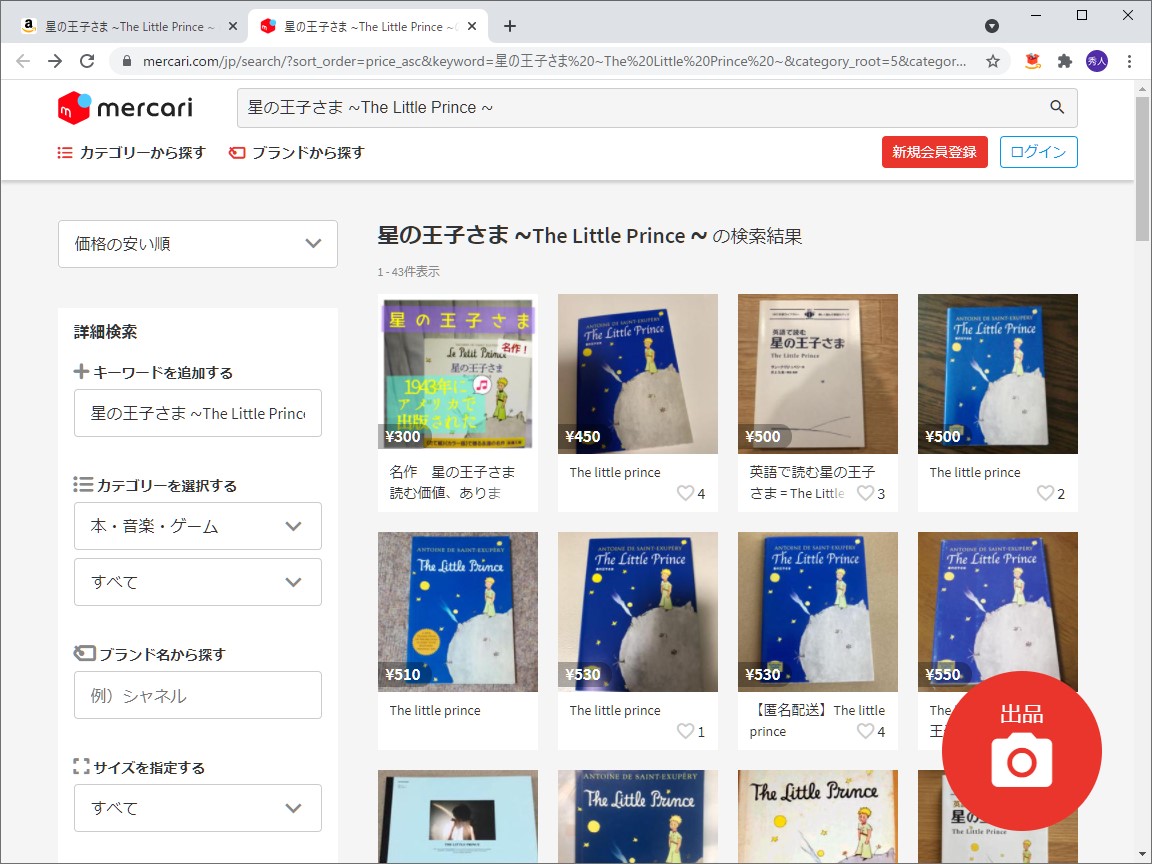
Task: Favorite the ¥450 The little prince listing
Action: coord(686,492)
